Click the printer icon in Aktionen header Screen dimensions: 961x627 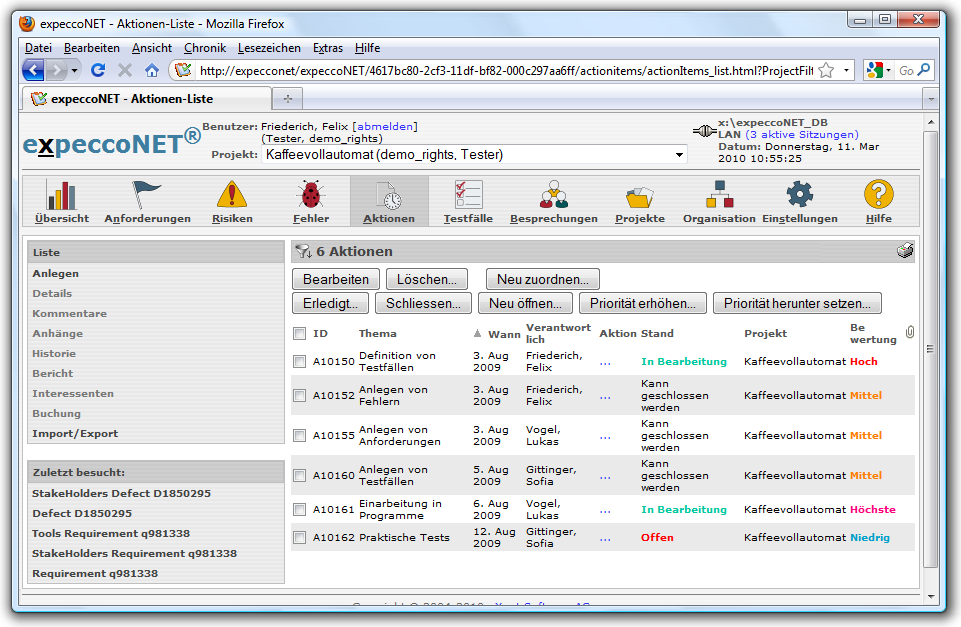[905, 251]
